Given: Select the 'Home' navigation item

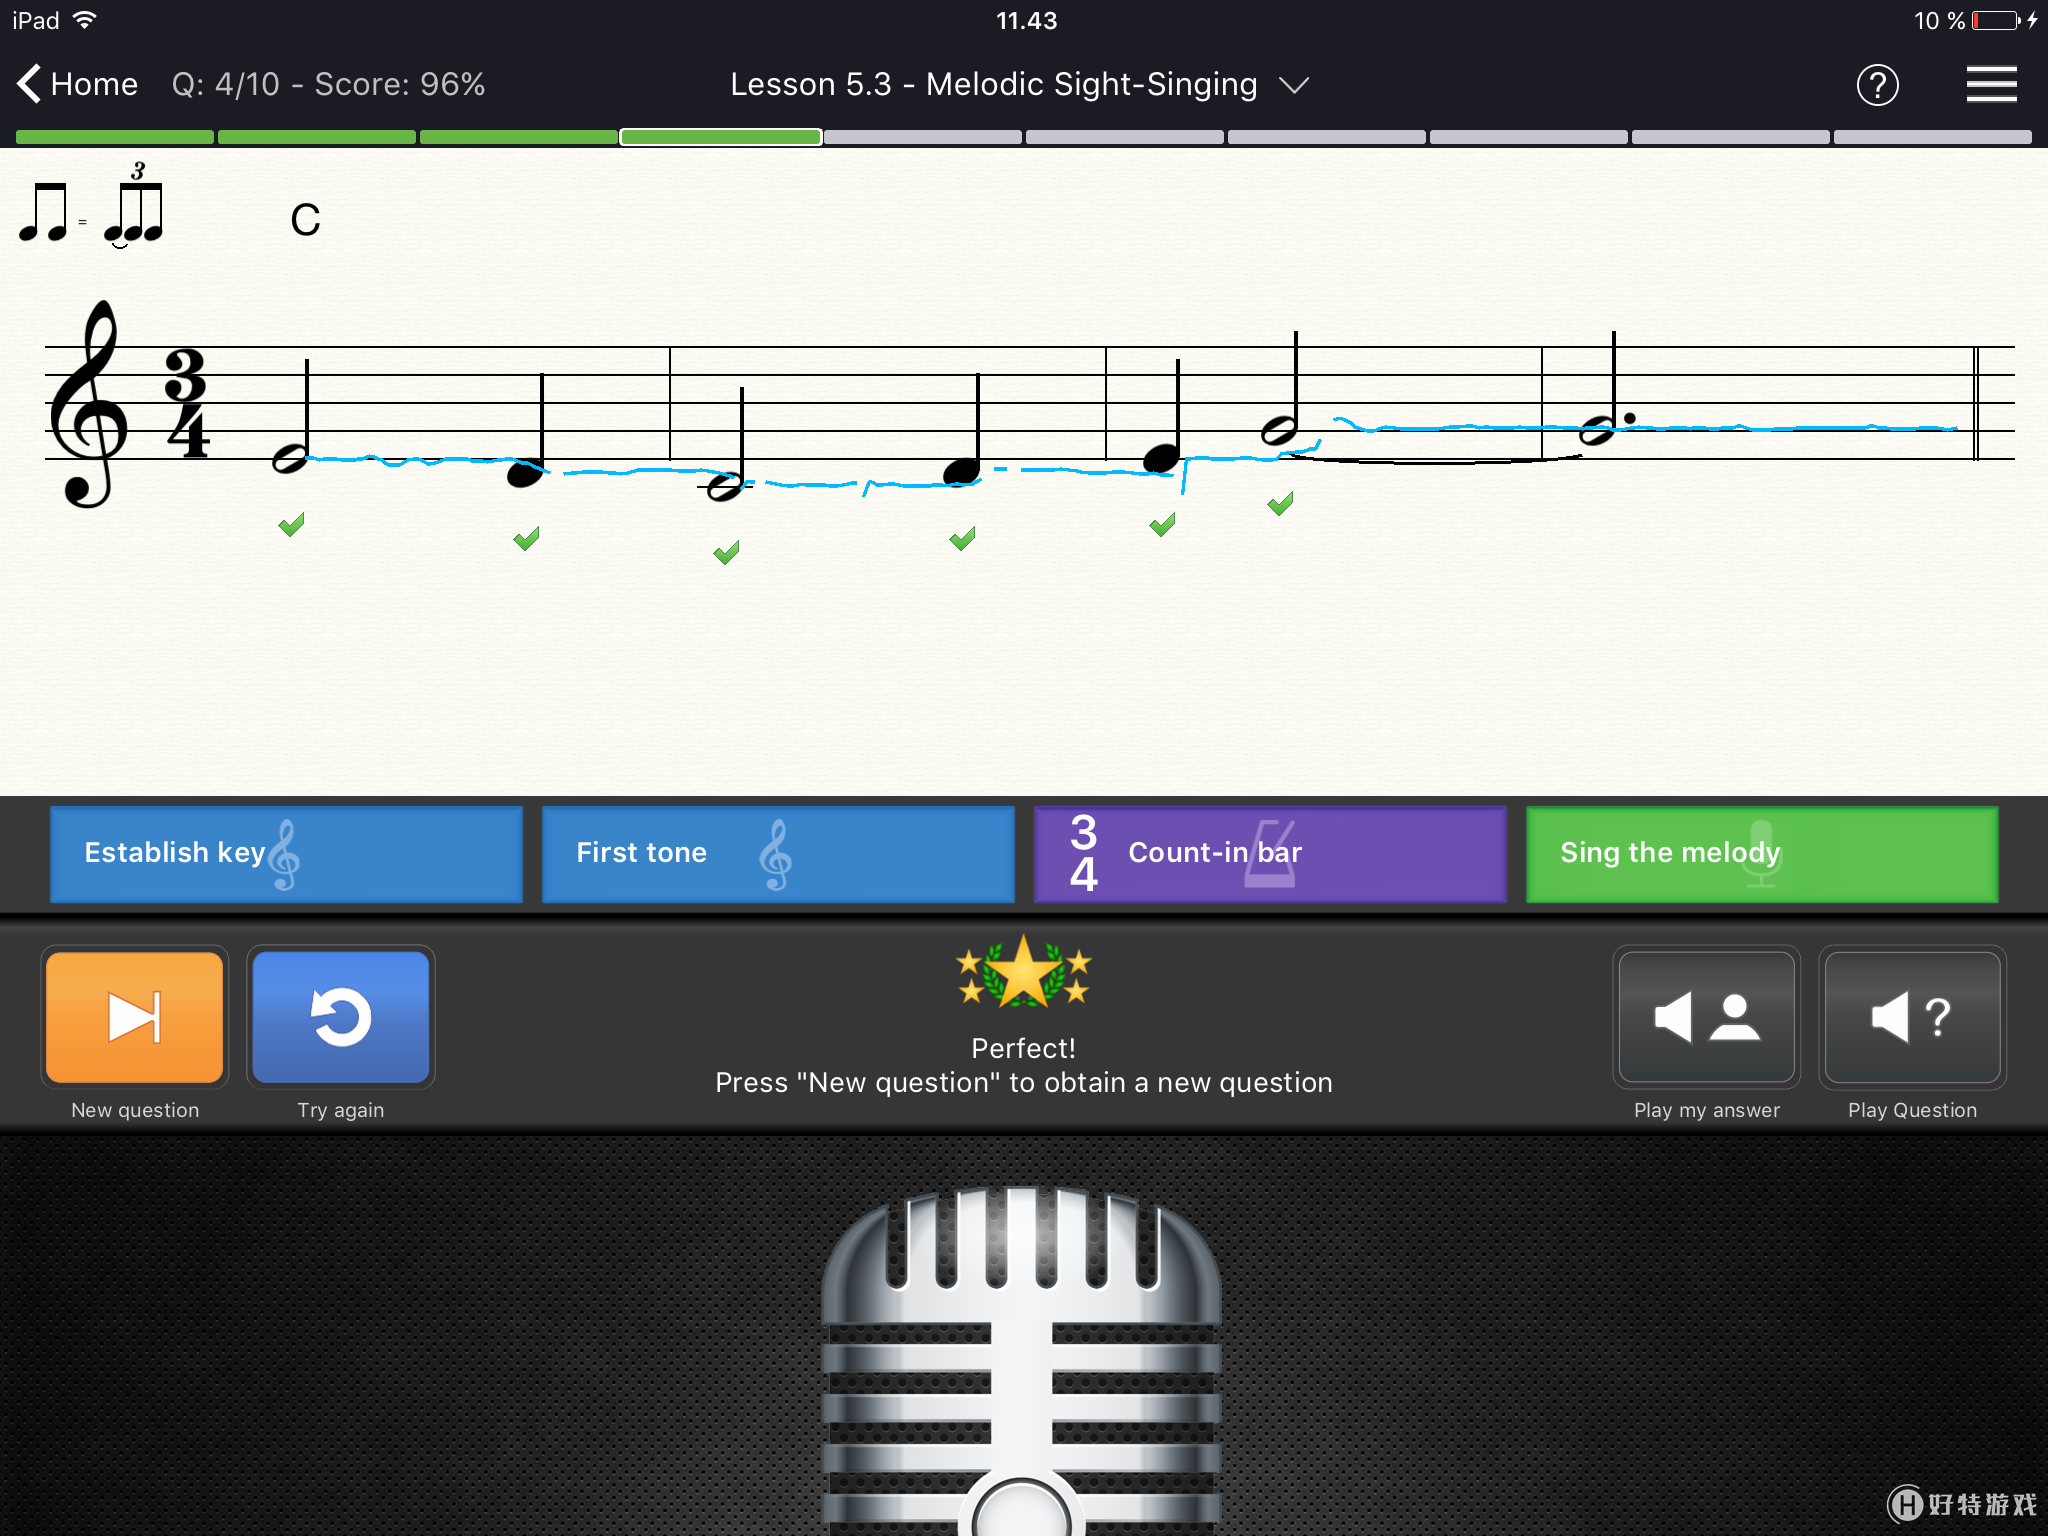Looking at the screenshot, I should tap(76, 82).
